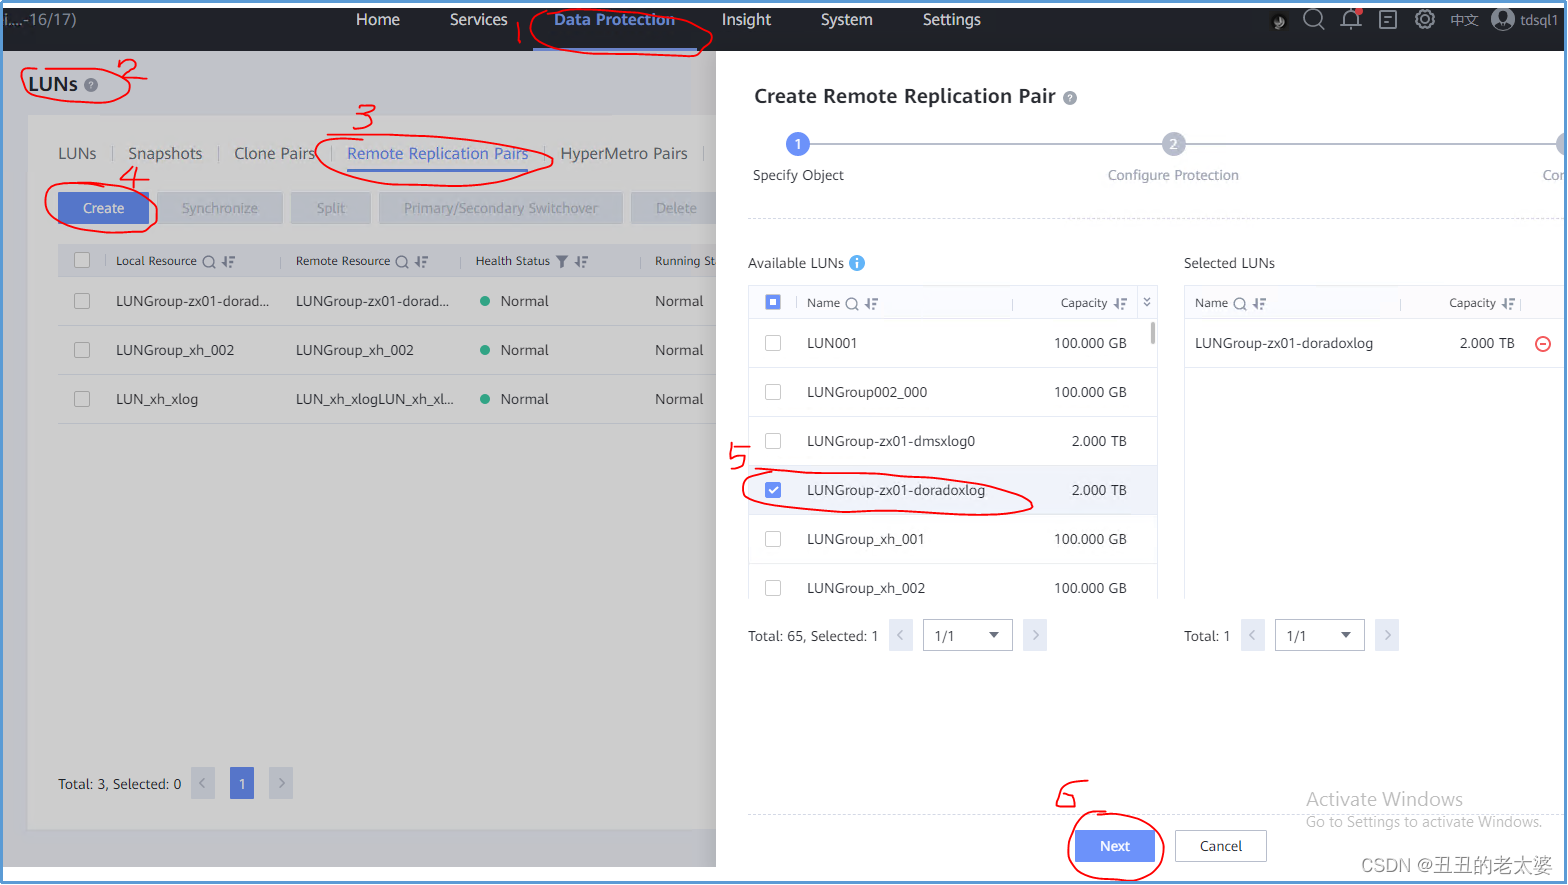Open the gear settings icon in header
1568x885 pixels.
tap(1425, 20)
